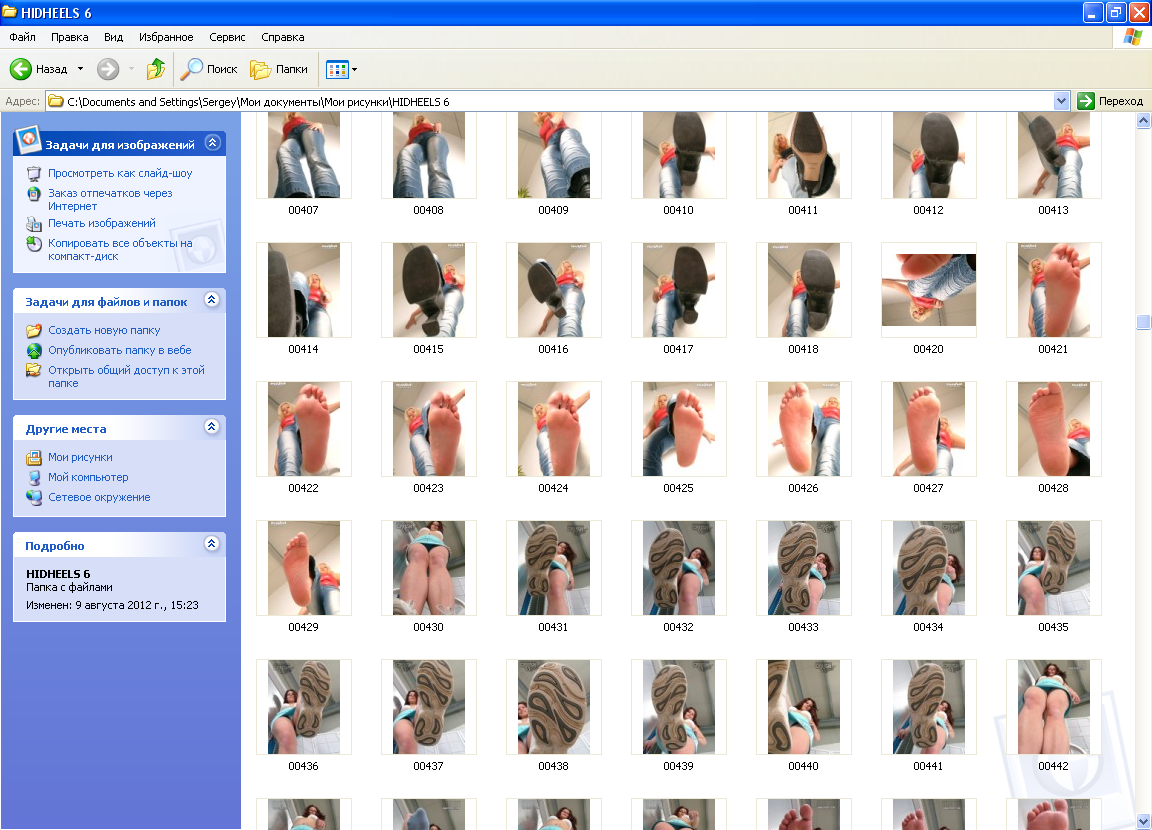The image size is (1152, 830).
Task: Click the Мой компьютер icon
Action: click(34, 477)
